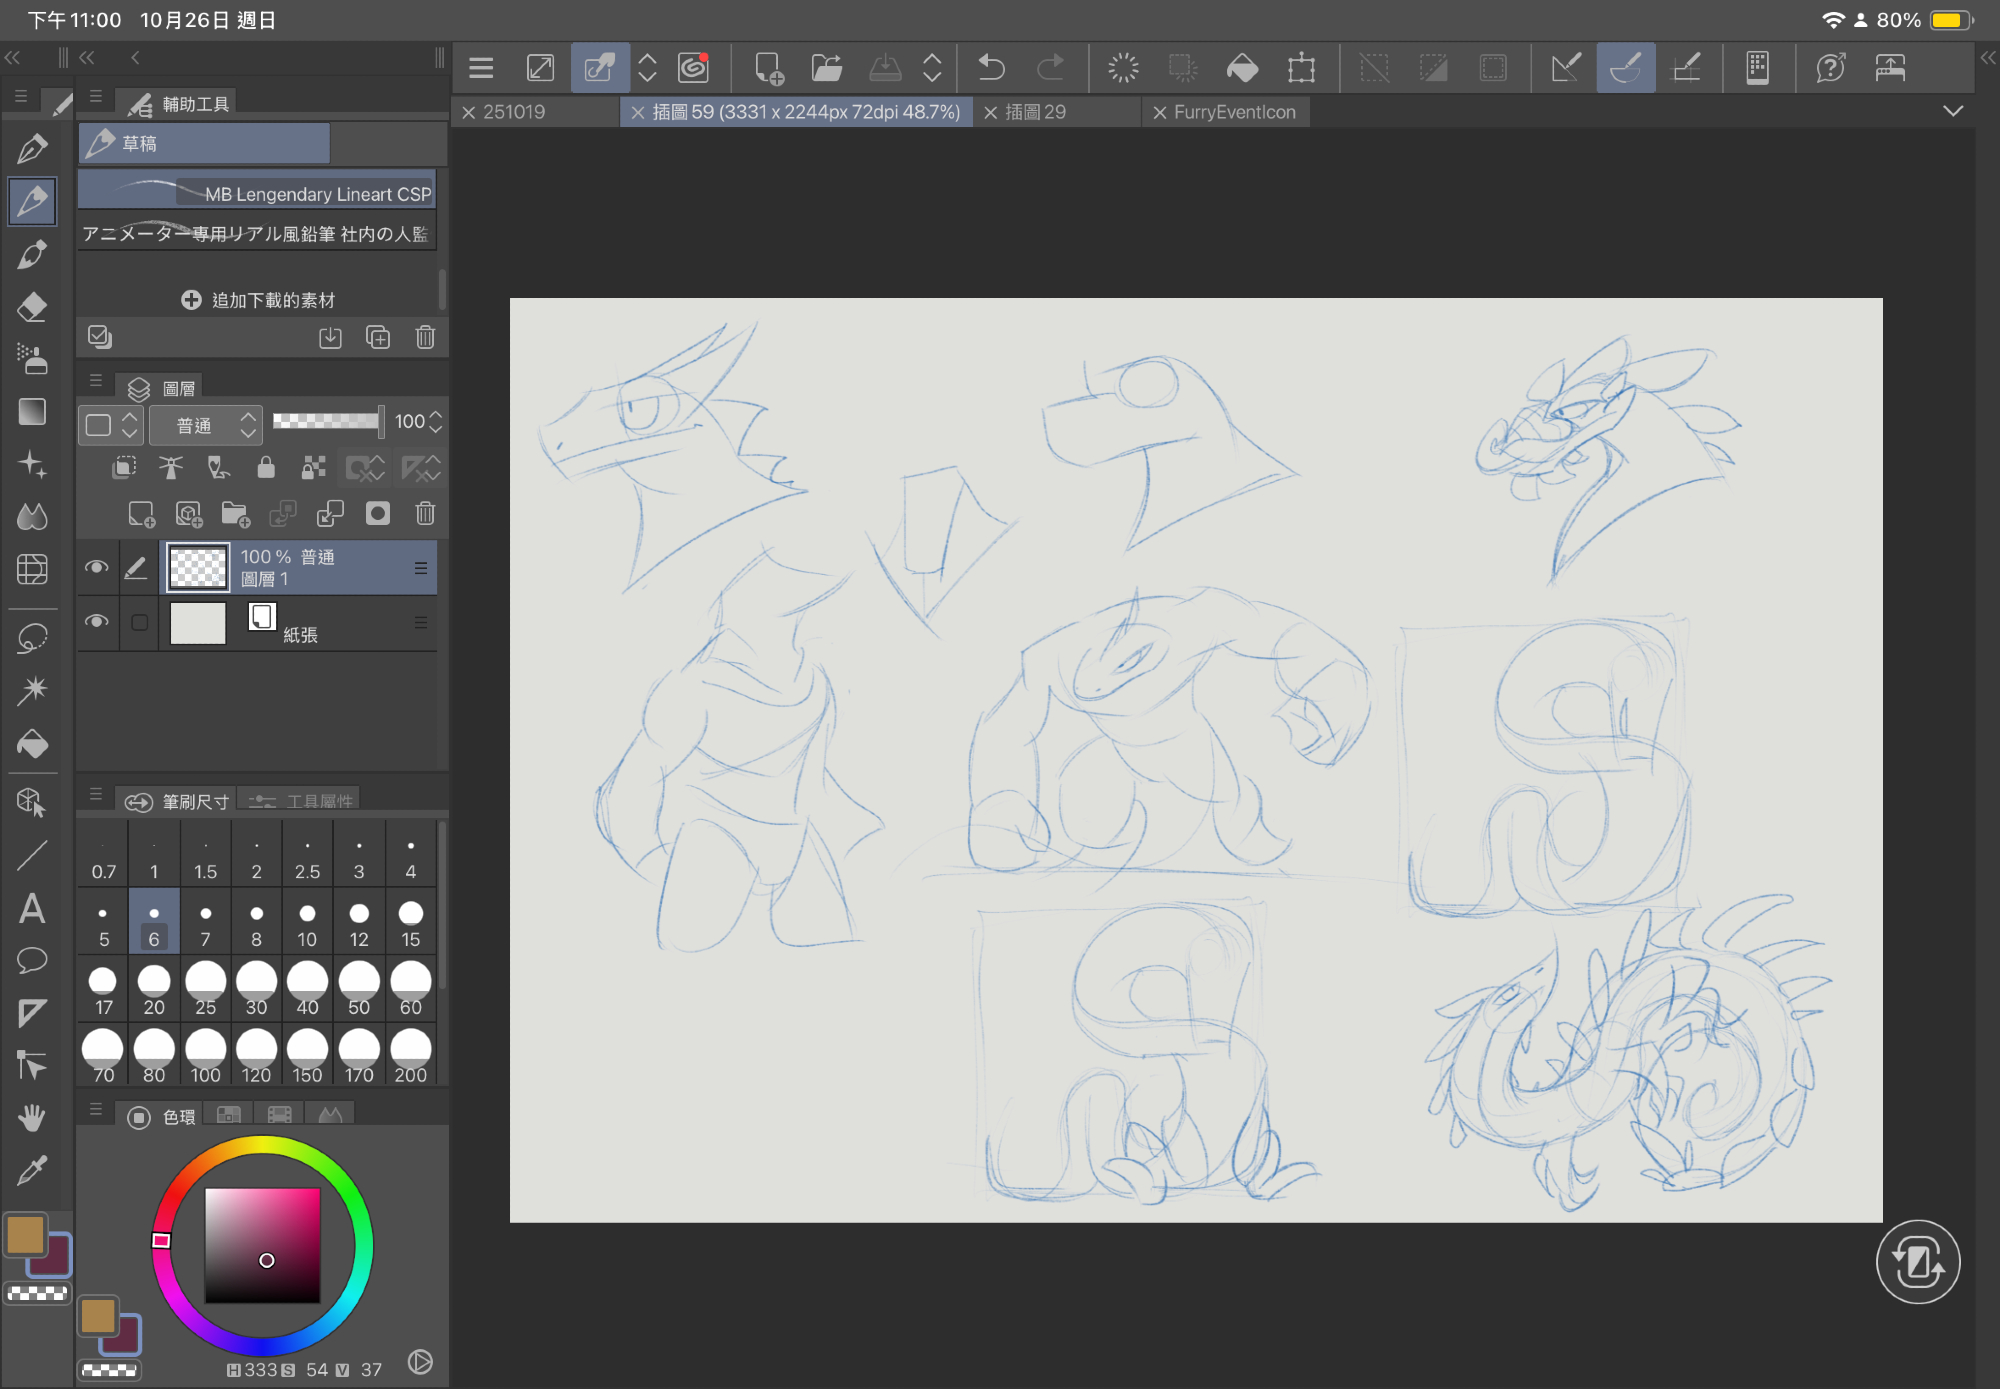Click the Fill bucket tool in sidebar
The height and width of the screenshot is (1389, 2000).
tap(32, 744)
